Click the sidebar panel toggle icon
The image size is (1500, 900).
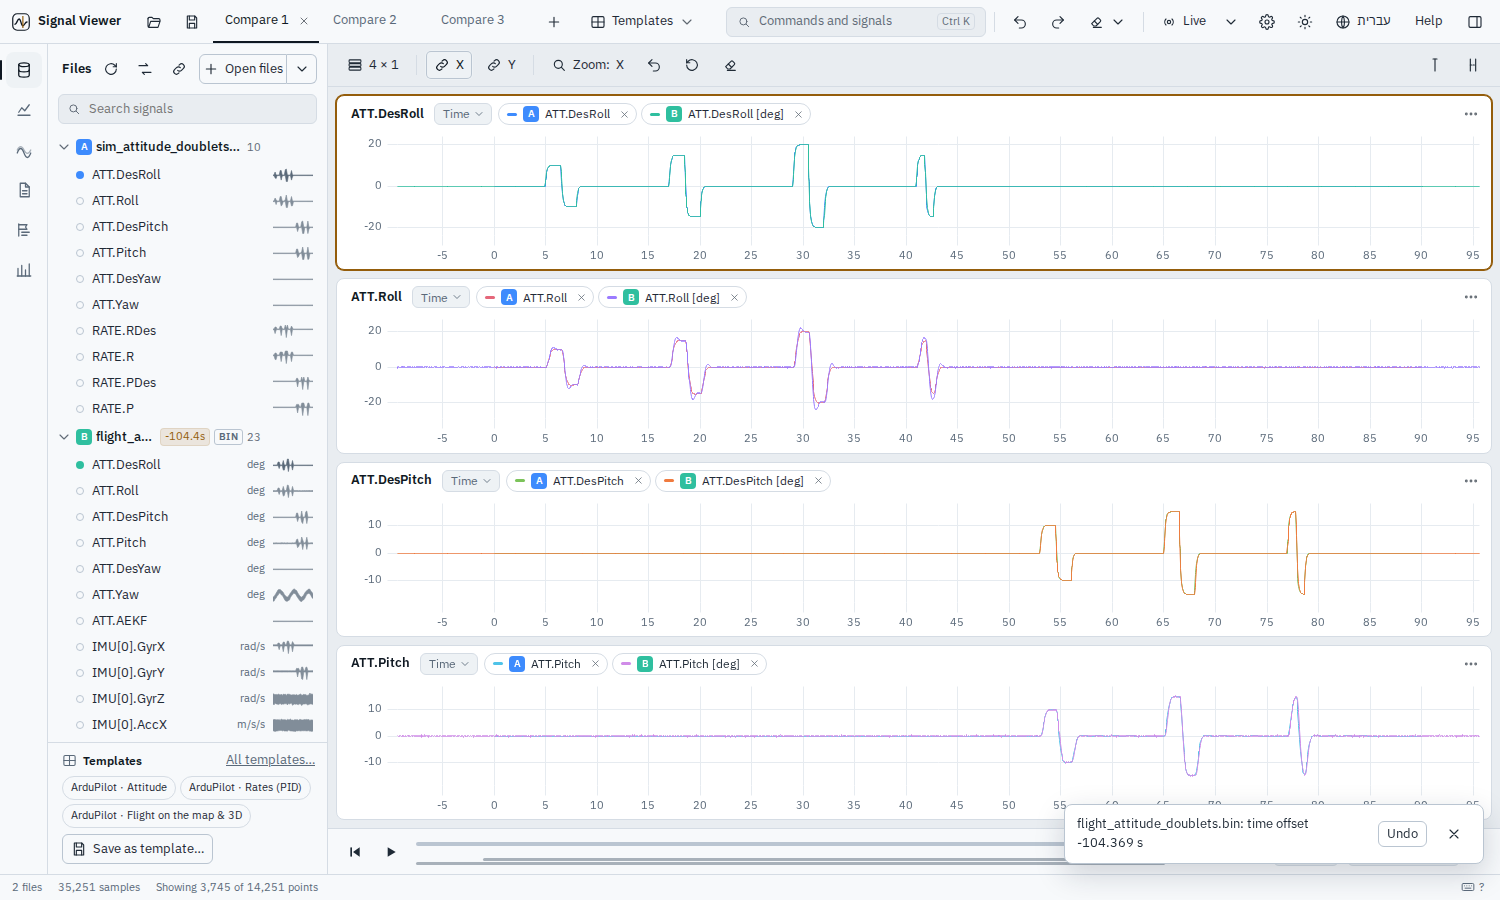pyautogui.click(x=1475, y=21)
